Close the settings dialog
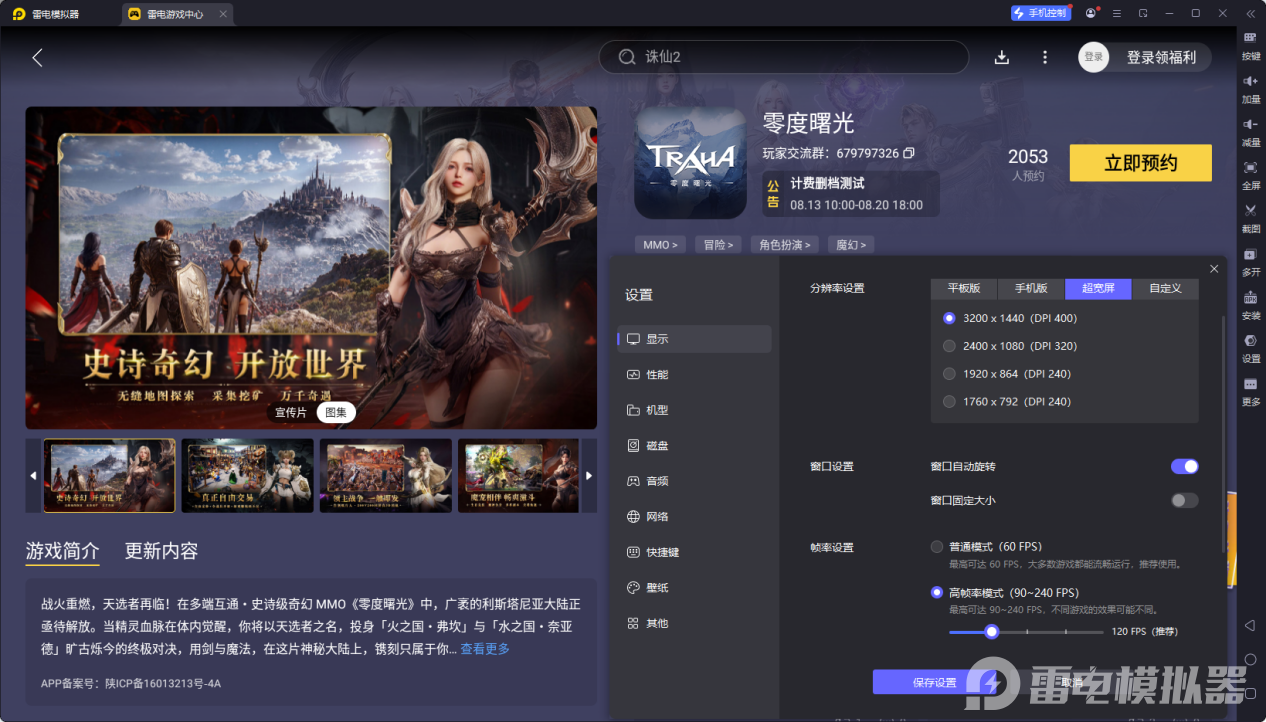The height and width of the screenshot is (722, 1266). (x=1214, y=269)
